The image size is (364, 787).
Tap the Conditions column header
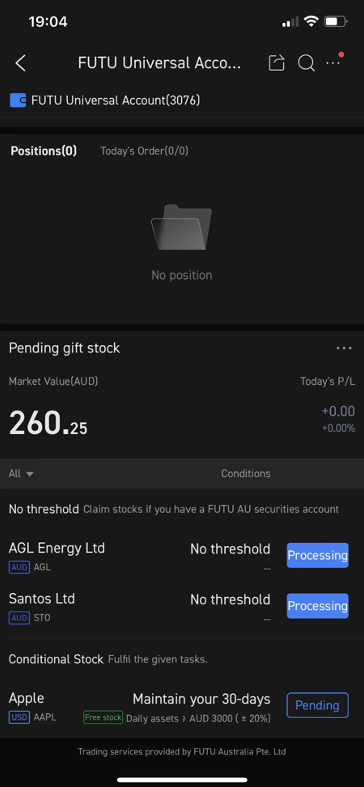pyautogui.click(x=246, y=473)
